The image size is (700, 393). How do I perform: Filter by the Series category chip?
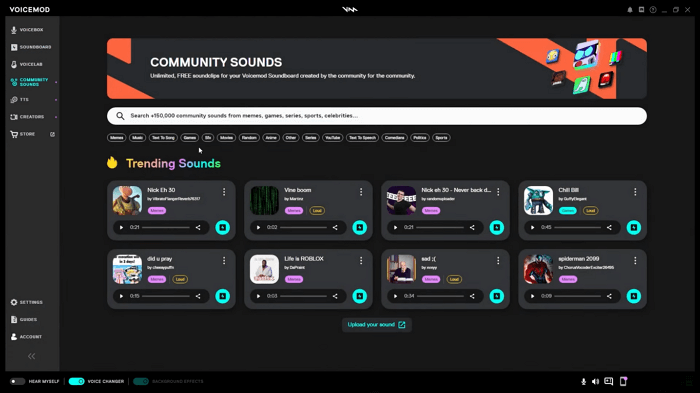coord(310,138)
